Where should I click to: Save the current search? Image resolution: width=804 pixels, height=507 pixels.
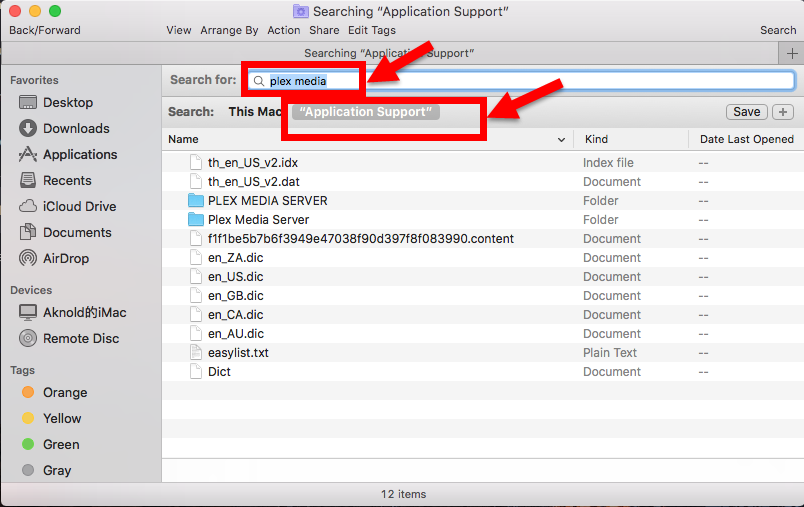tap(746, 112)
